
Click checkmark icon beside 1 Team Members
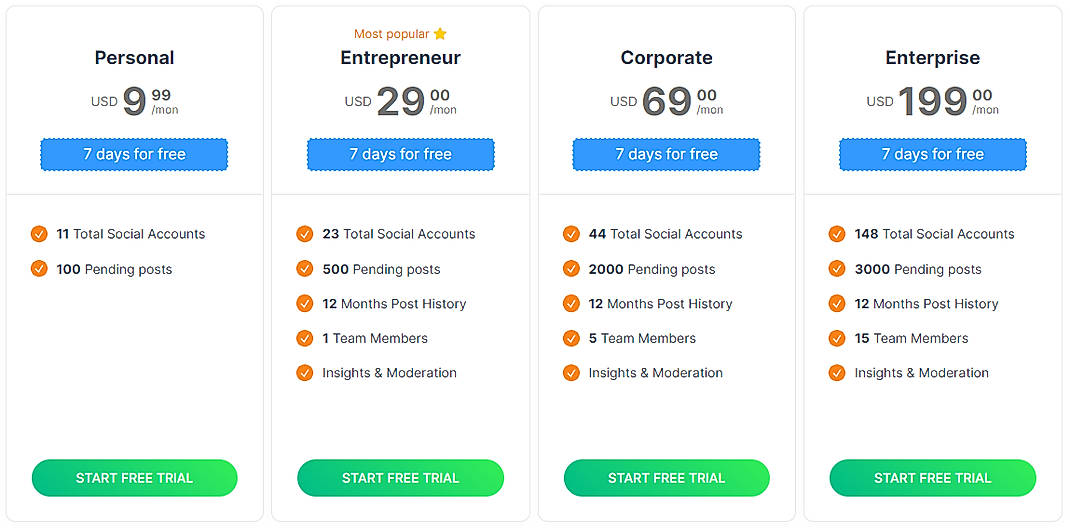tap(305, 338)
